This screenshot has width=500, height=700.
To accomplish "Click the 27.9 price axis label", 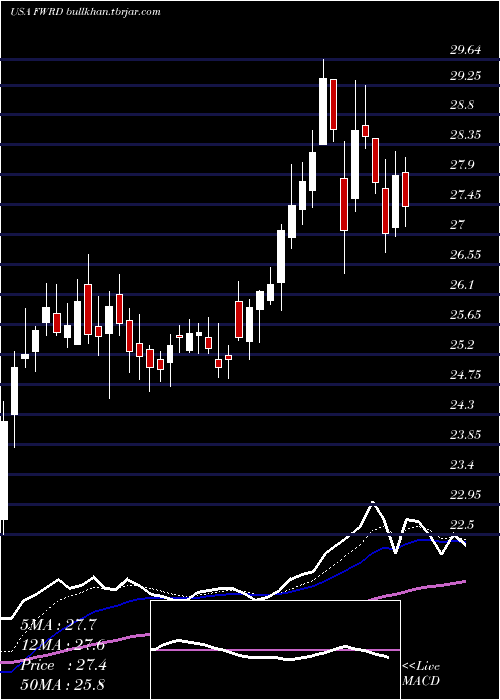I will point(462,165).
